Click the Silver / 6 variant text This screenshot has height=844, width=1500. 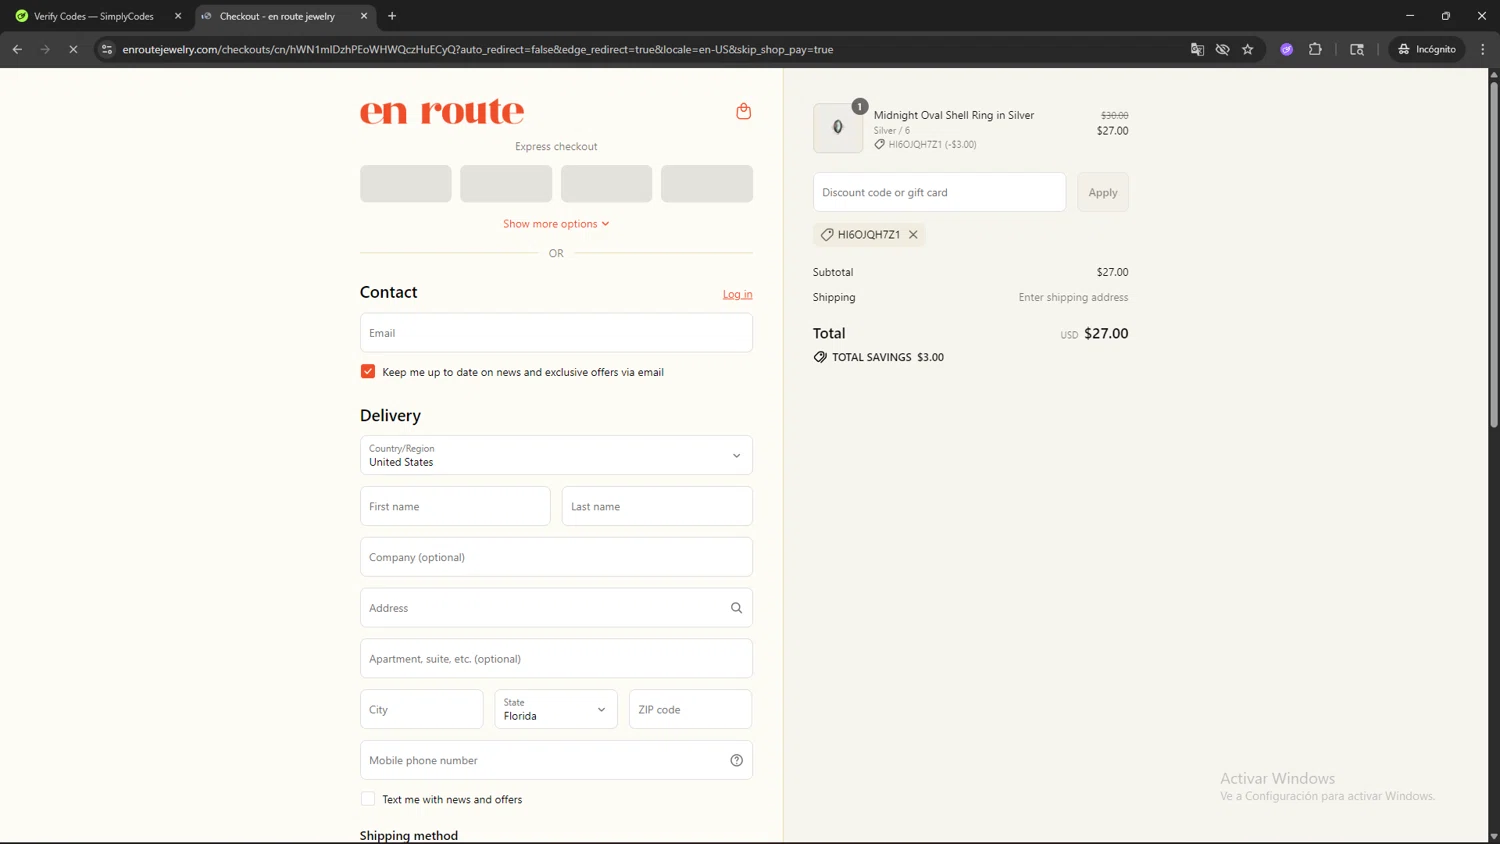click(891, 130)
